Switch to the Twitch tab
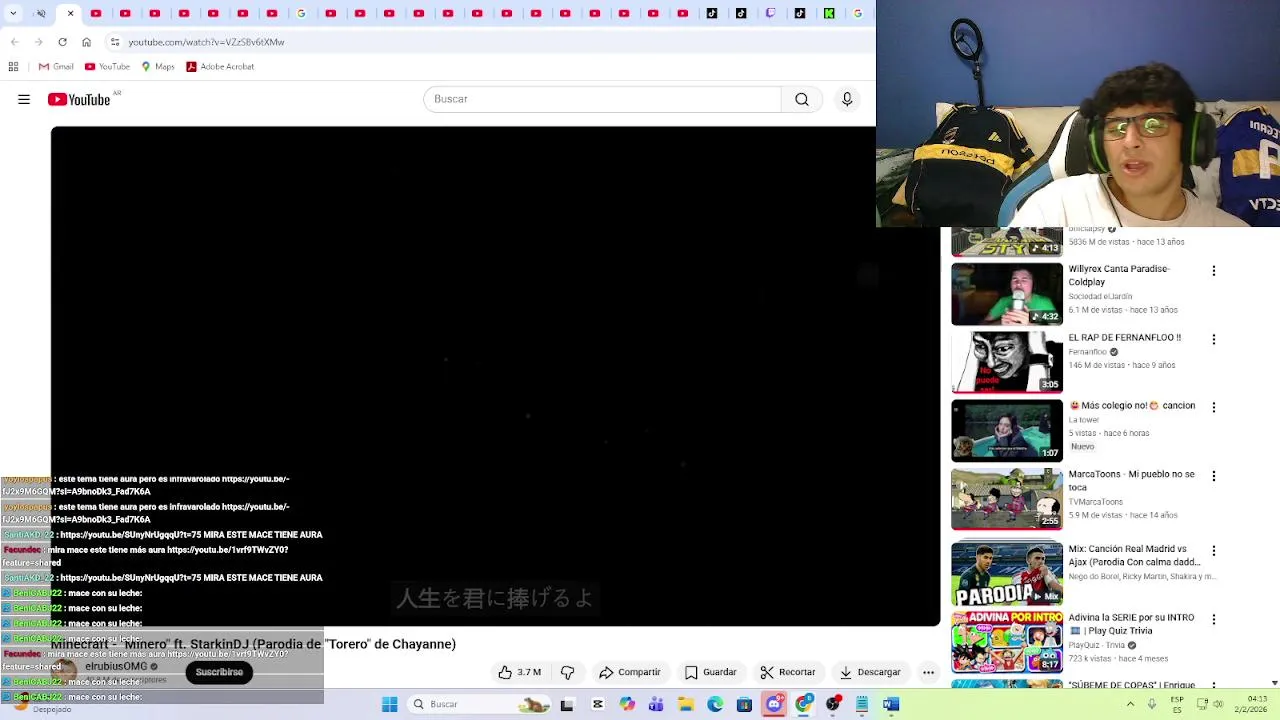The height and width of the screenshot is (720, 1280). (770, 13)
